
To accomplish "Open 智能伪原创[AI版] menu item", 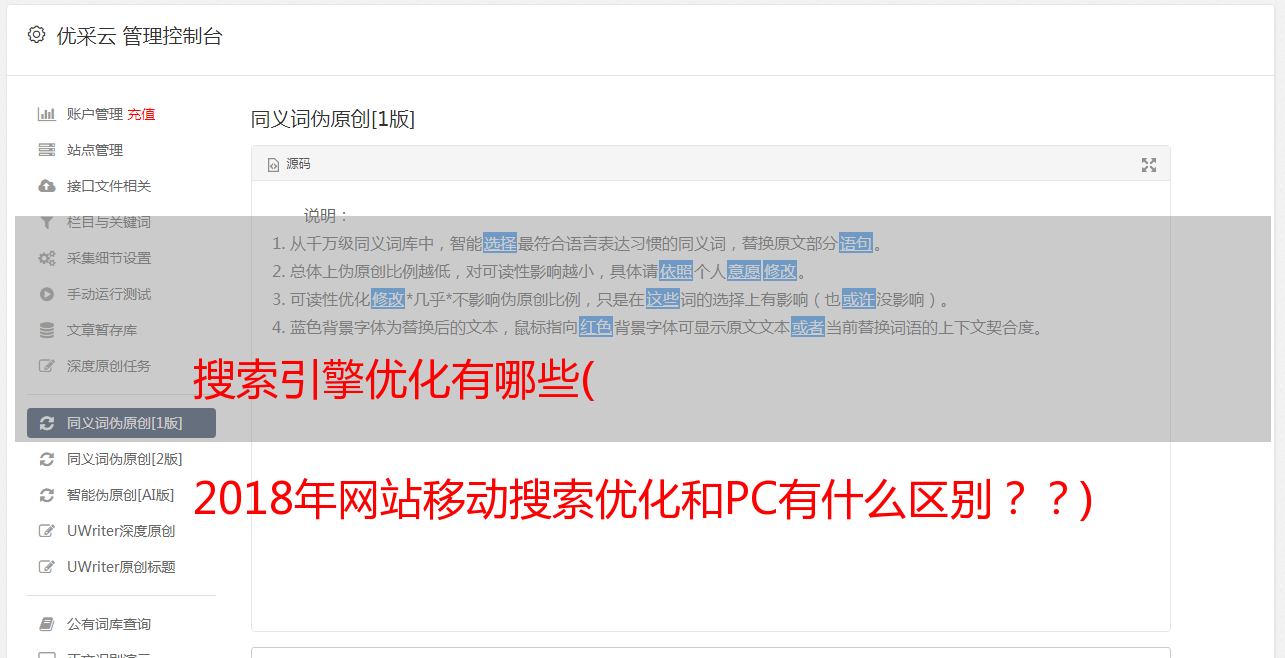I will [x=120, y=495].
